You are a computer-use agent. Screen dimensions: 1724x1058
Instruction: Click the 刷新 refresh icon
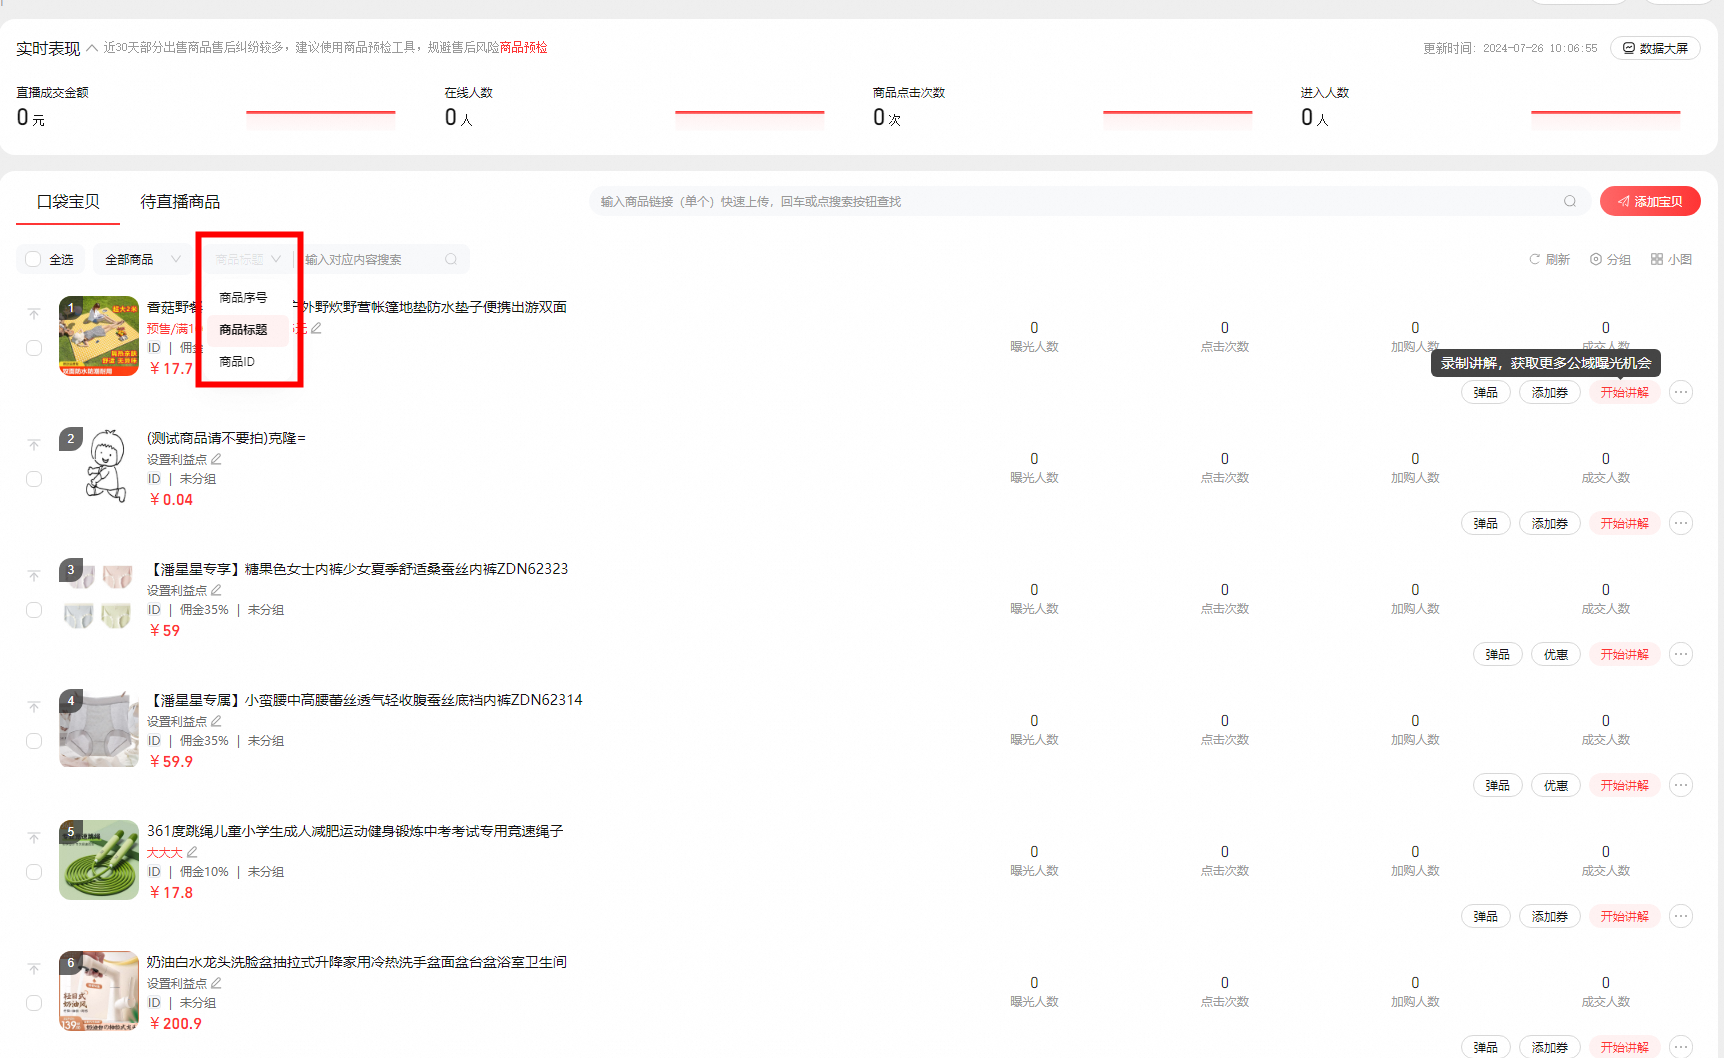[x=1534, y=259]
